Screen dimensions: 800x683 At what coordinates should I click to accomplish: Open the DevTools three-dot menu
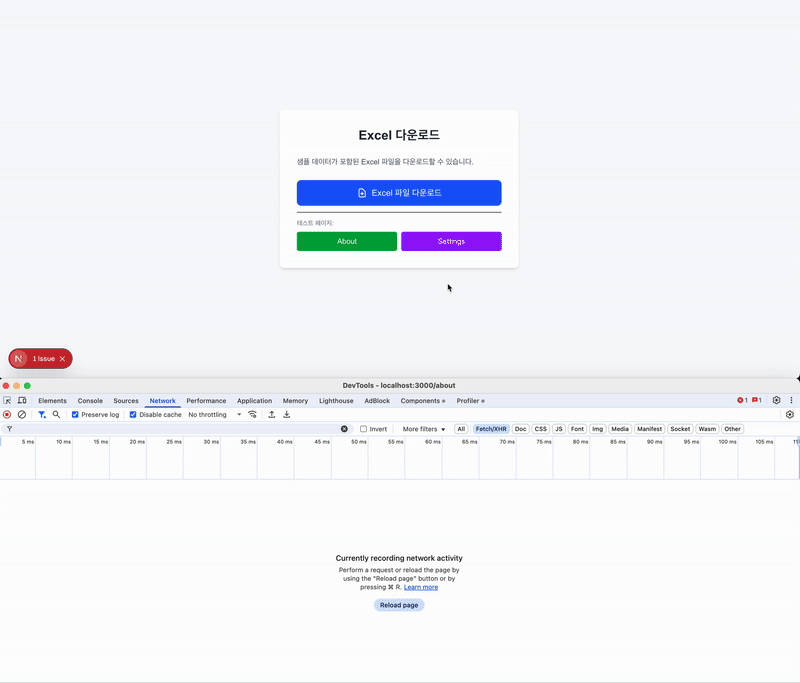791,400
